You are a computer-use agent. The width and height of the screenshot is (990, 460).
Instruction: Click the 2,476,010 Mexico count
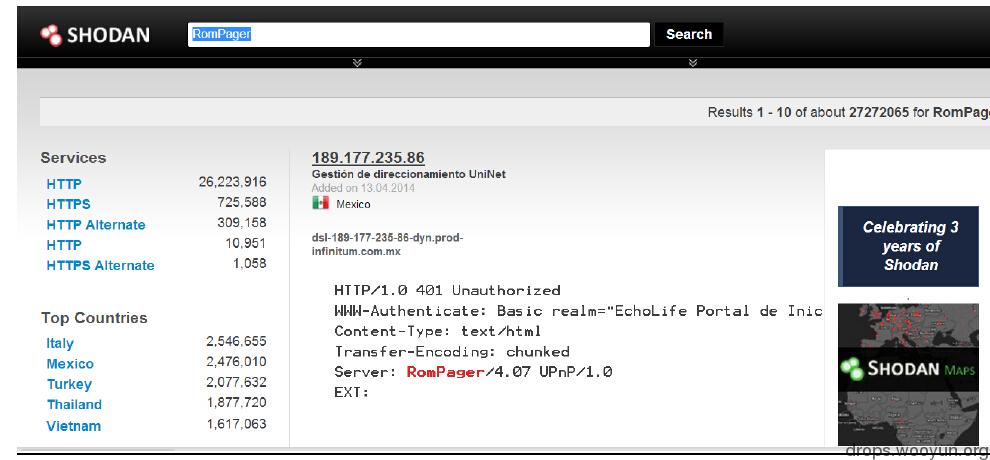236,362
